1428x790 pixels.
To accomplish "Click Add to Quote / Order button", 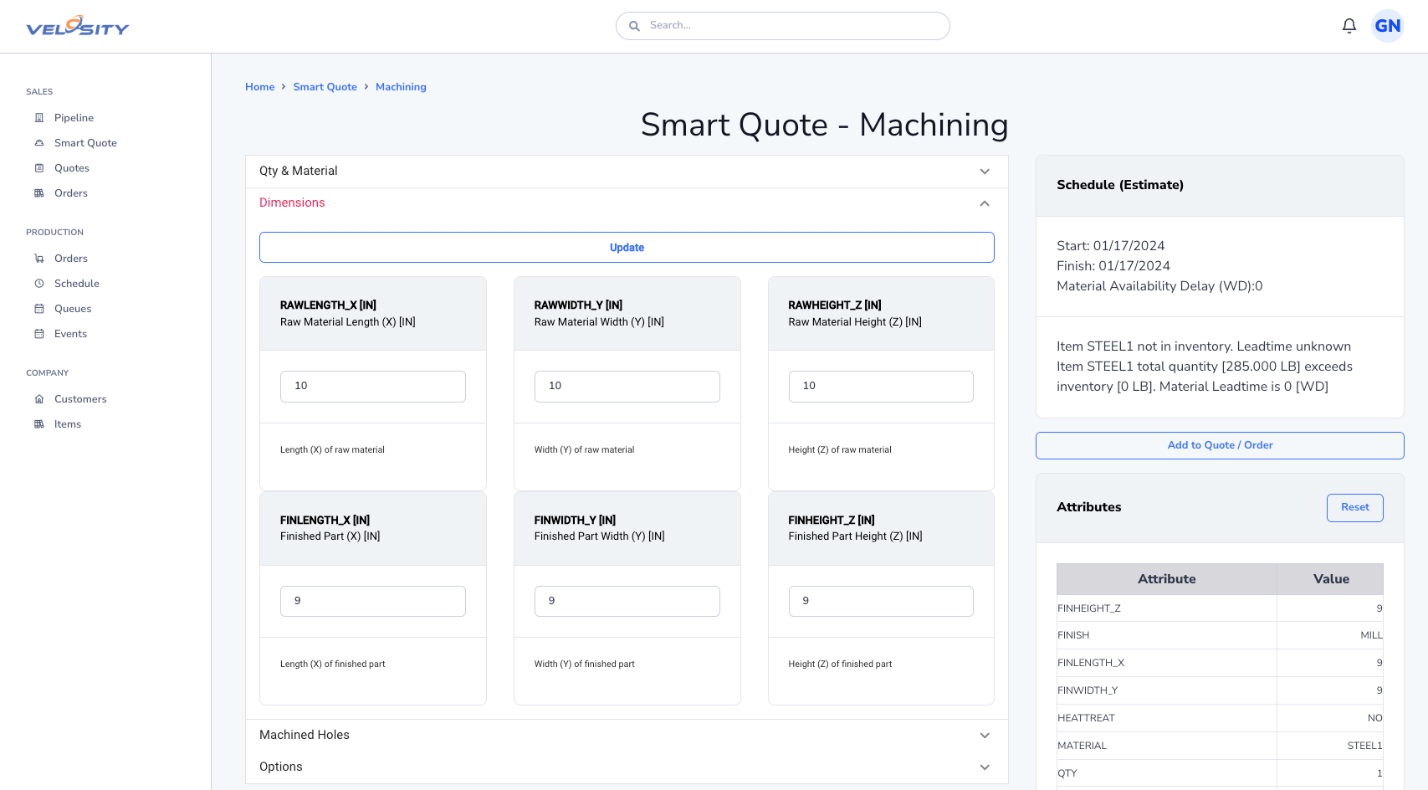I will [x=1220, y=445].
